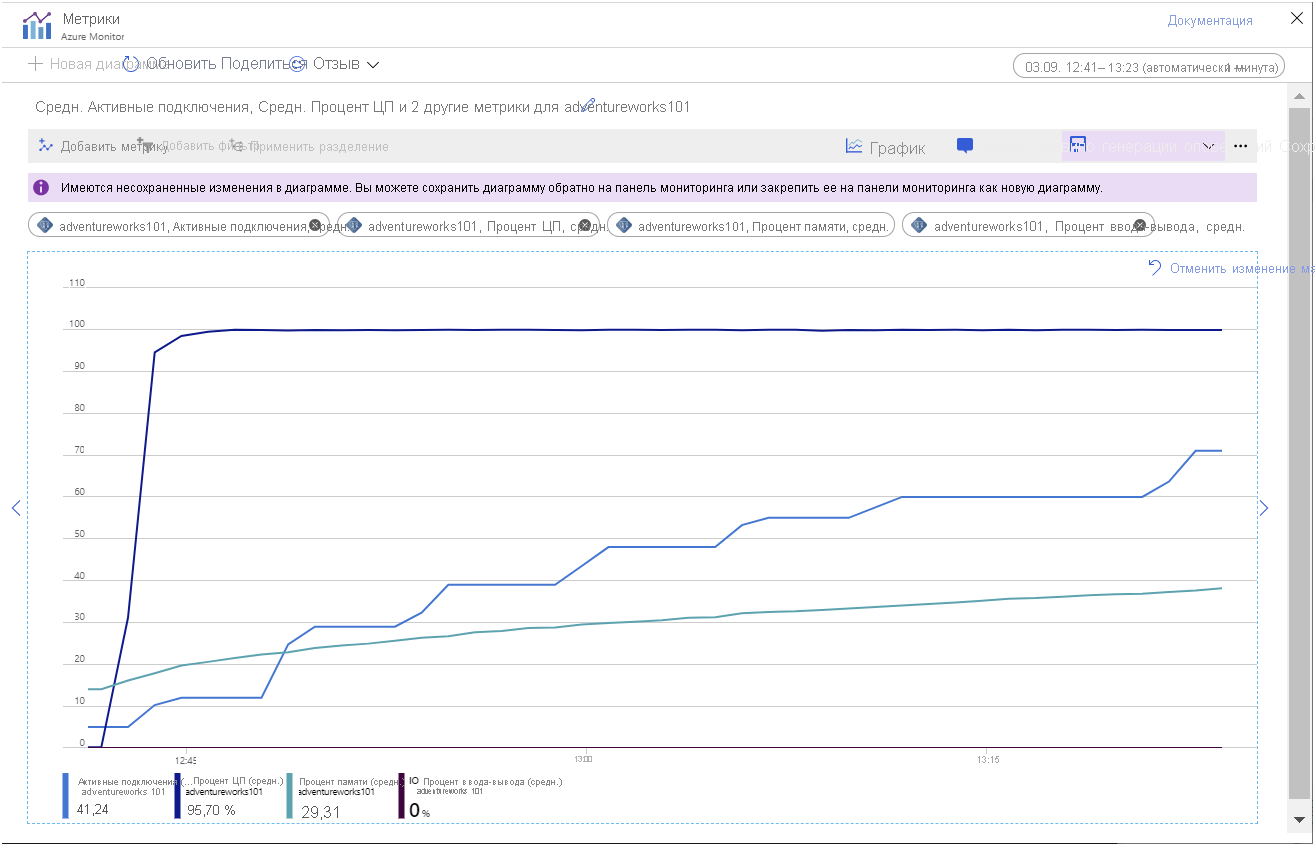This screenshot has width=1315, height=846.
Task: Open the Отзыв feedback smiley menu
Action: (x=297, y=64)
